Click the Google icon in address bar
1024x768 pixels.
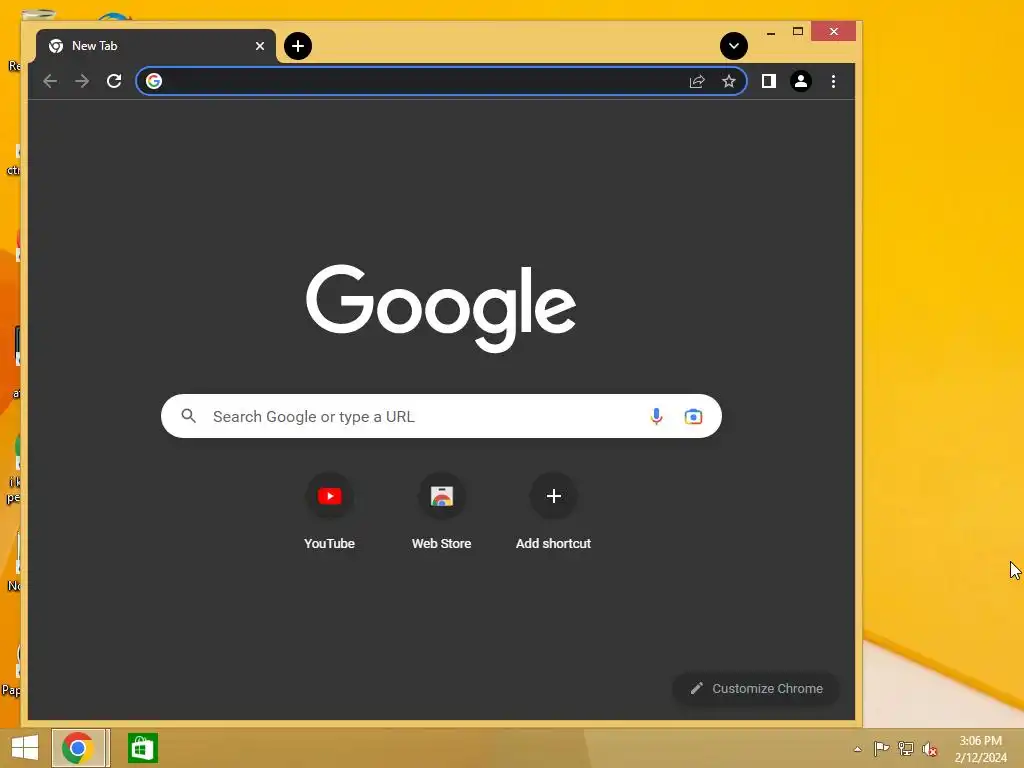[x=154, y=81]
